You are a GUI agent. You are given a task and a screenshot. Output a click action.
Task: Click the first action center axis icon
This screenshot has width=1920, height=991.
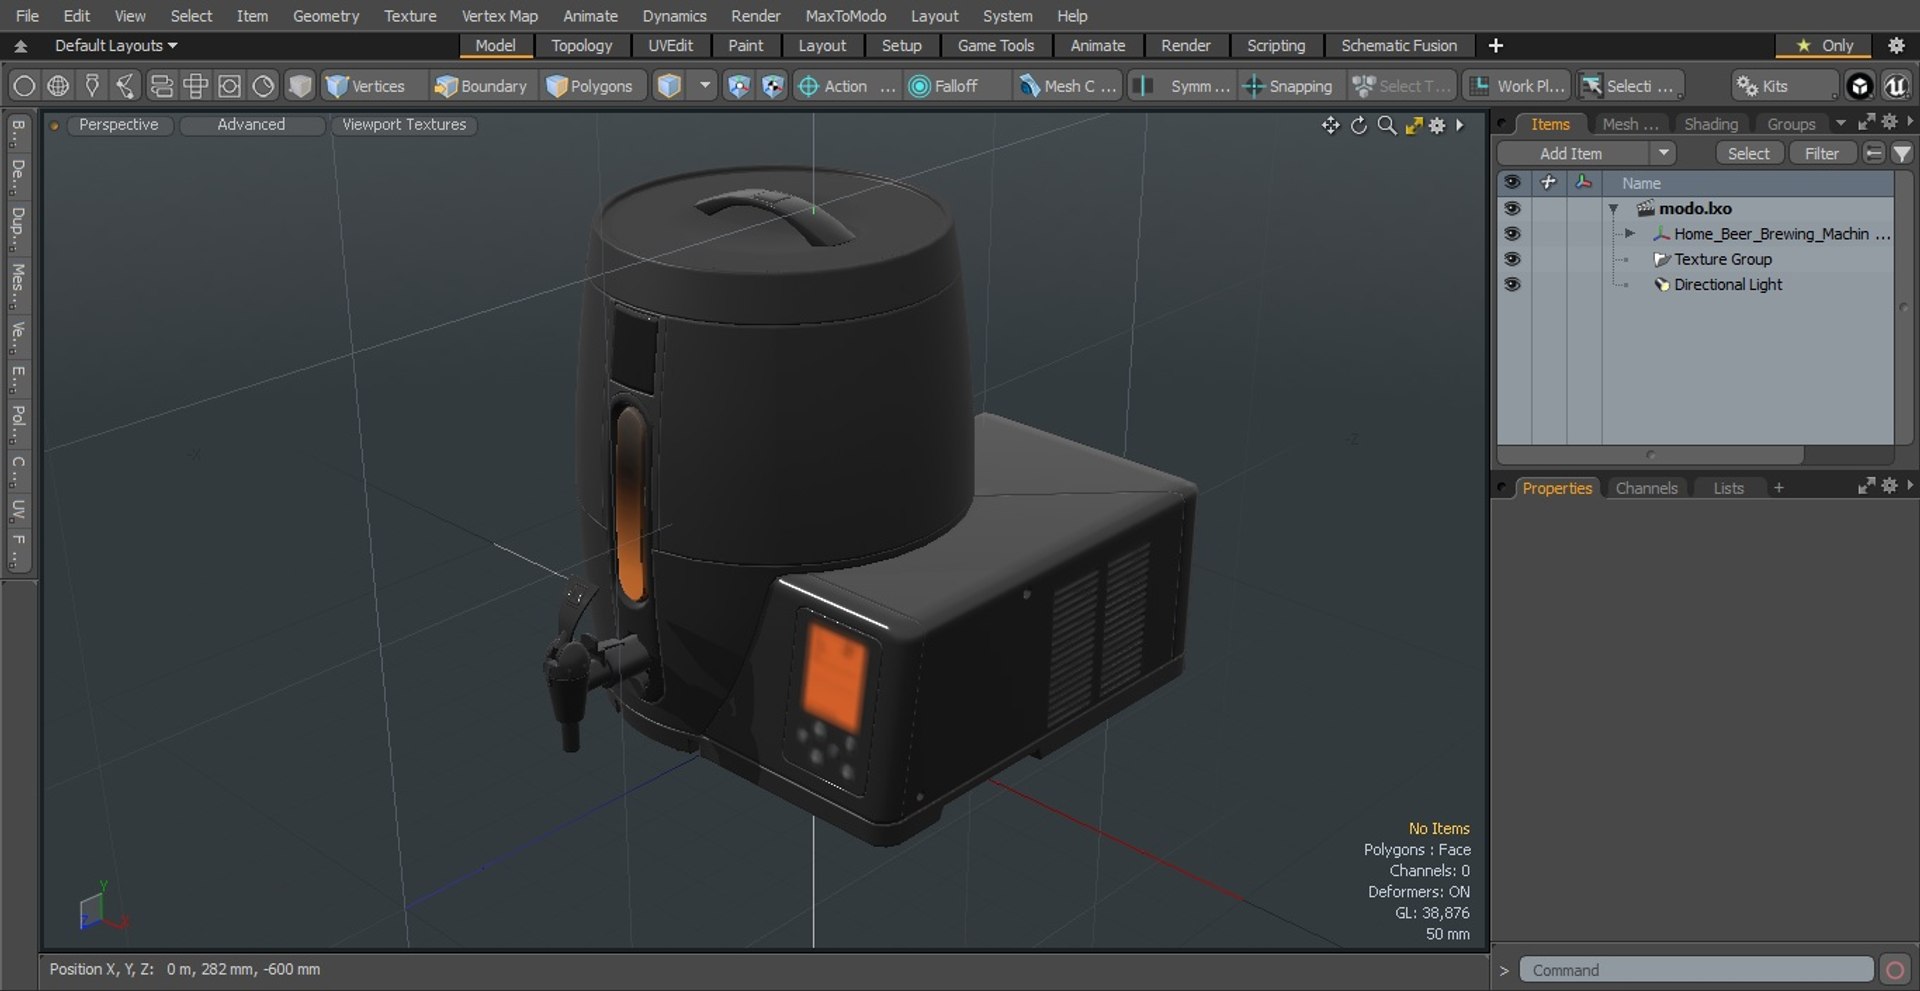coord(738,86)
